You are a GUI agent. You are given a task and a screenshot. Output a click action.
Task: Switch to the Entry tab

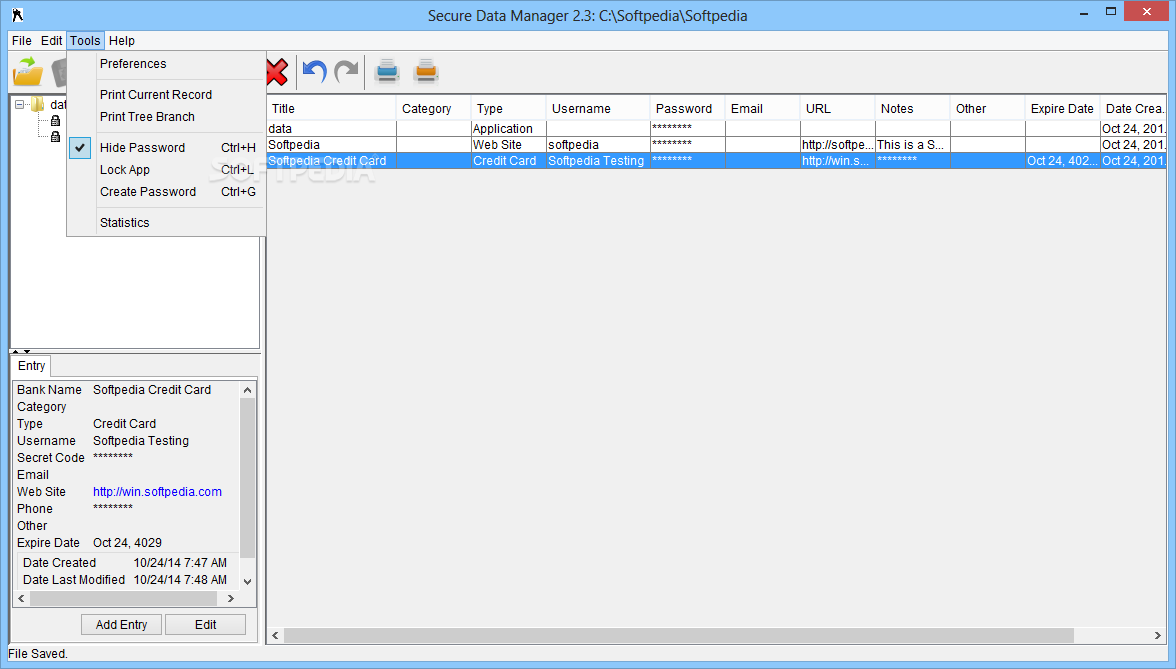pos(32,366)
